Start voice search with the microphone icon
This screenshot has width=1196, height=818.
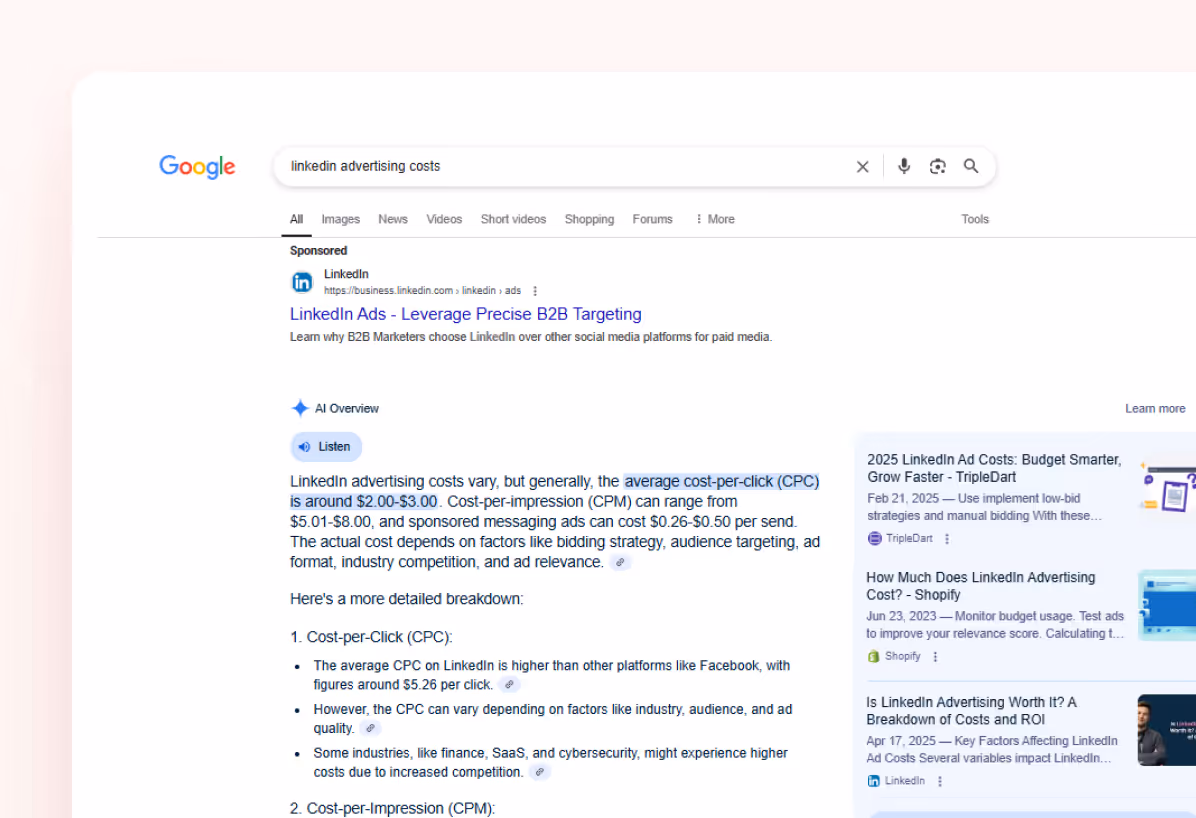(904, 166)
